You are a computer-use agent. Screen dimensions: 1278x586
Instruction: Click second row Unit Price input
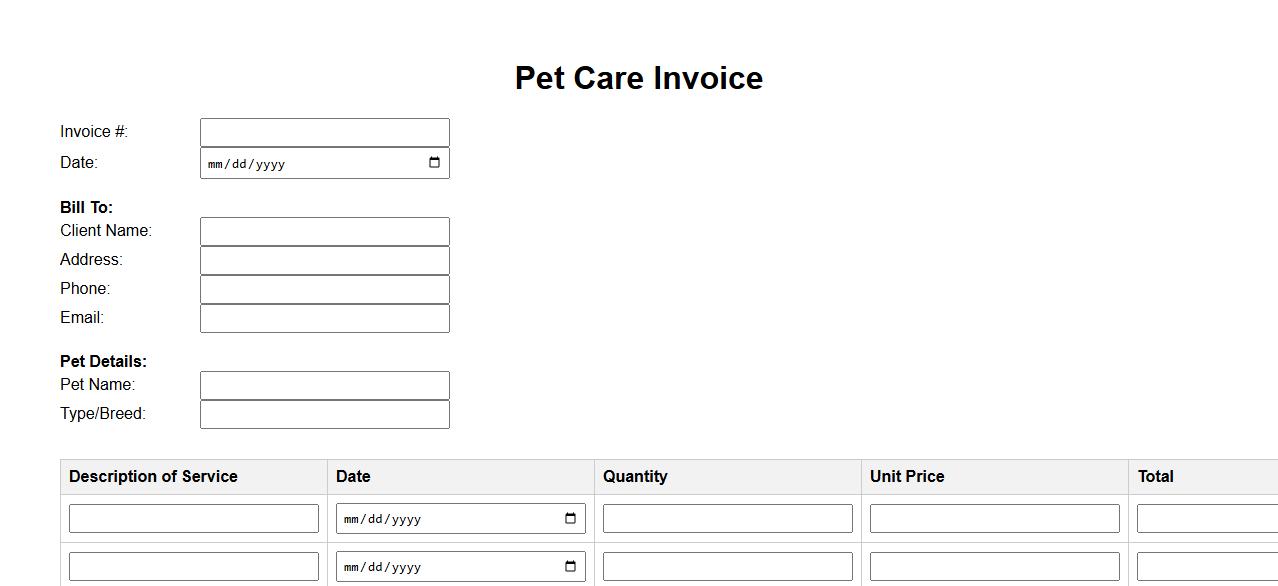[x=995, y=566]
